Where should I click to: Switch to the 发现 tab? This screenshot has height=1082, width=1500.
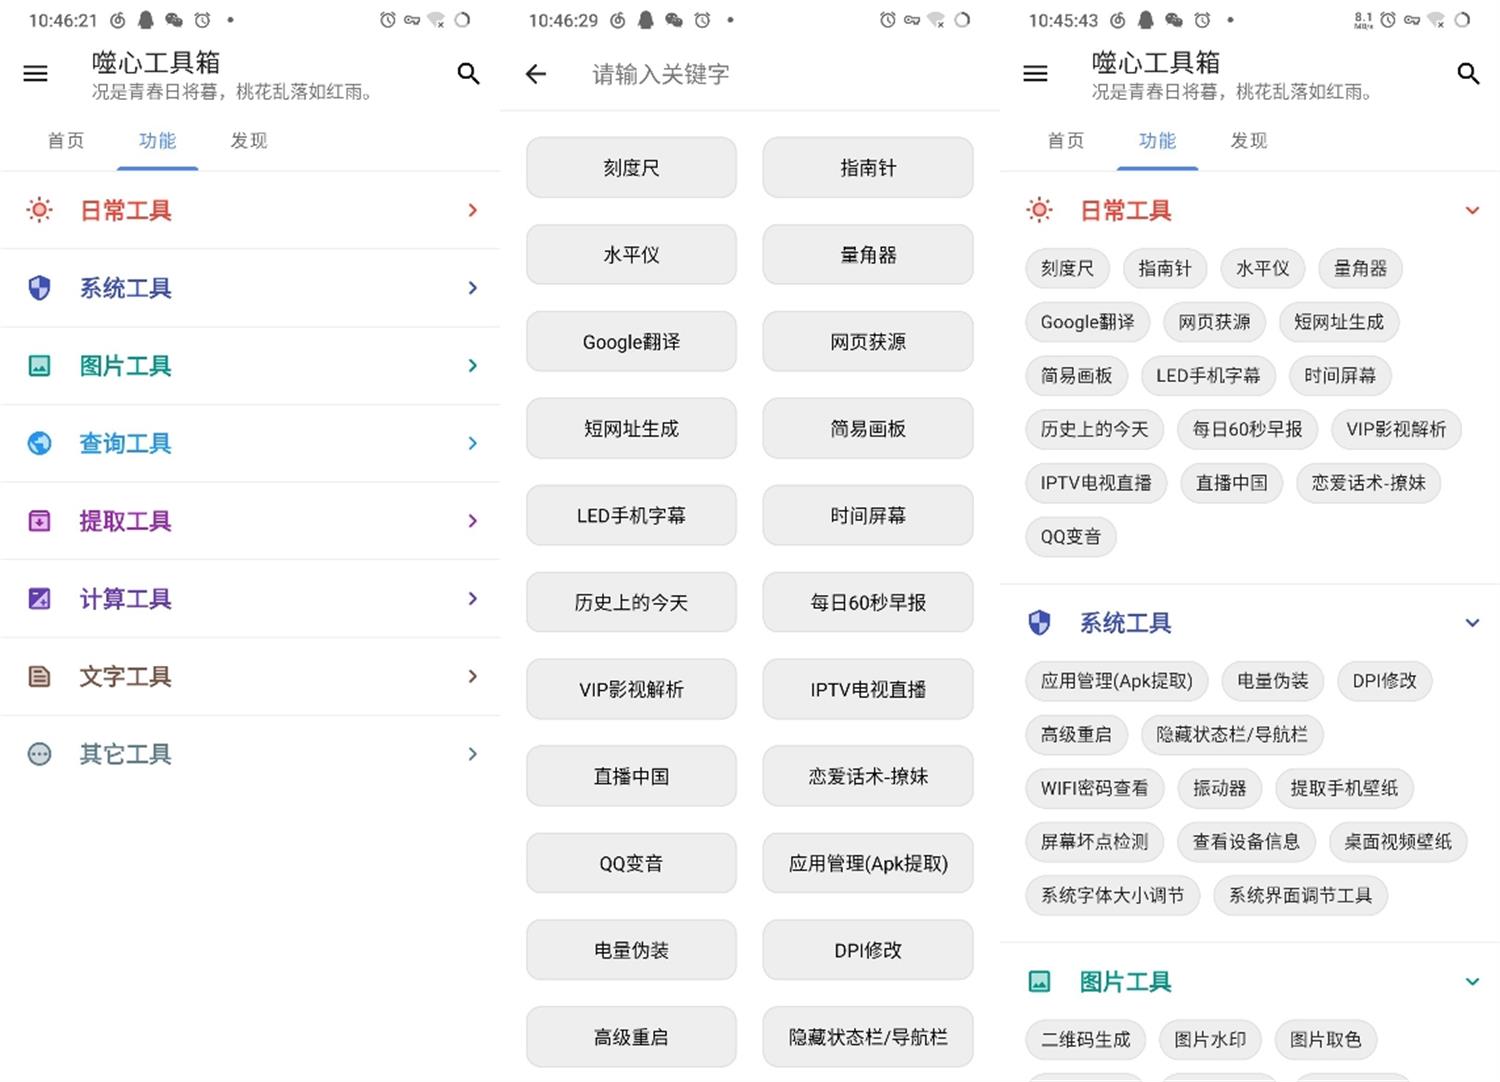pos(248,140)
